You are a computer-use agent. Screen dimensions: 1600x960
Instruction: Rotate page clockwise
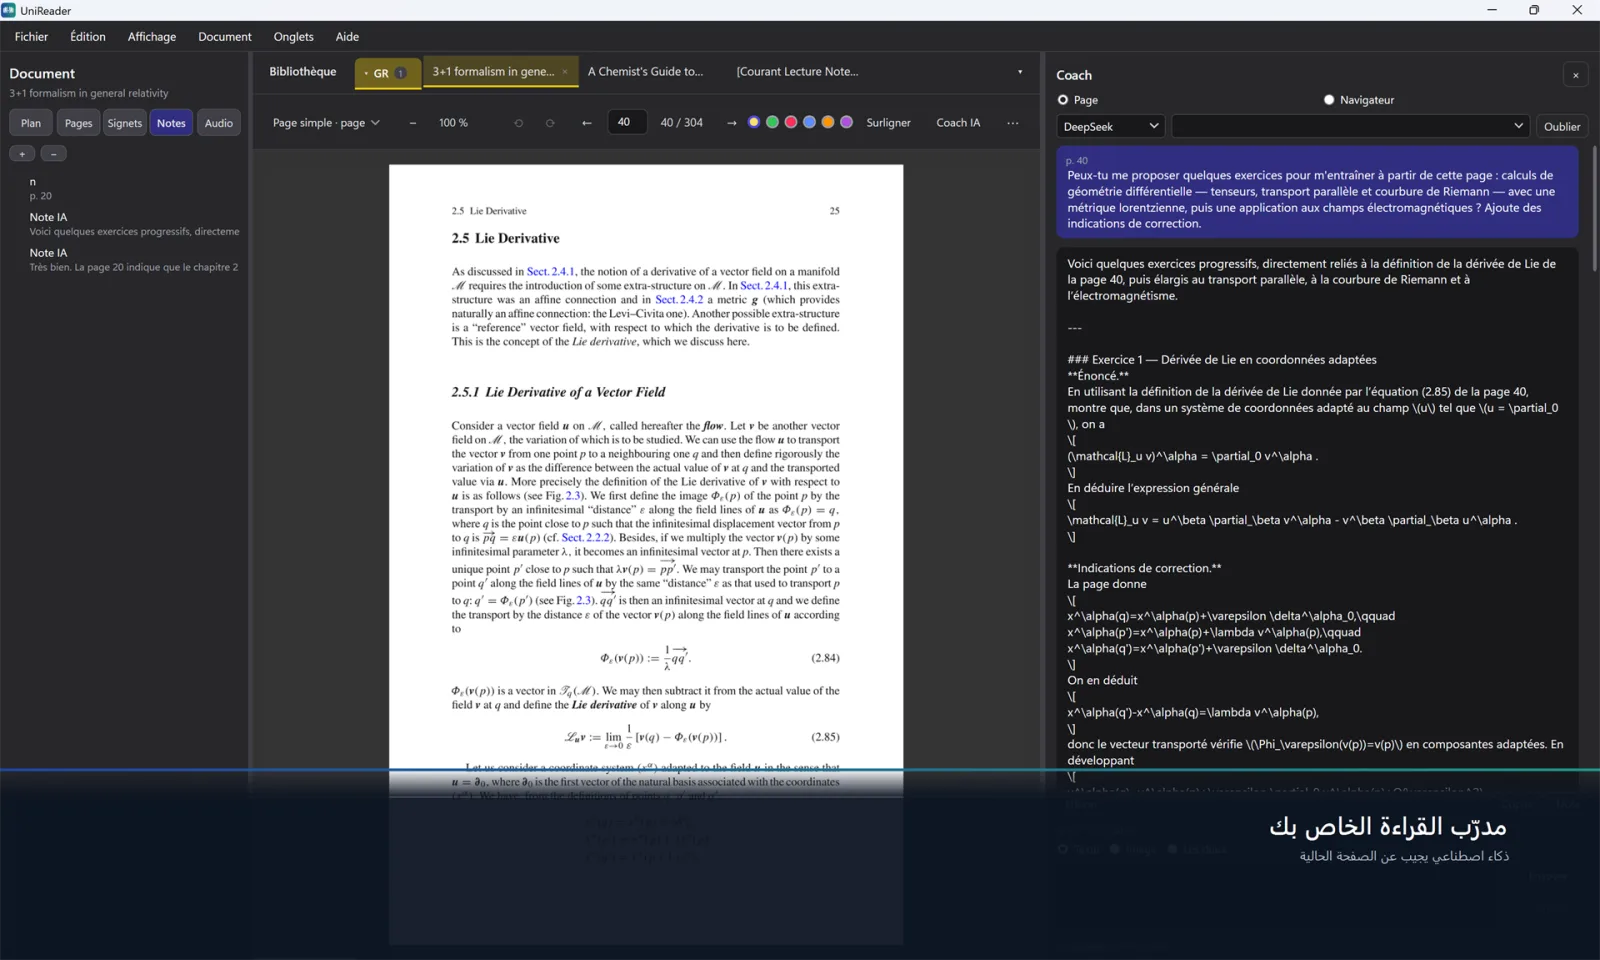pos(550,123)
